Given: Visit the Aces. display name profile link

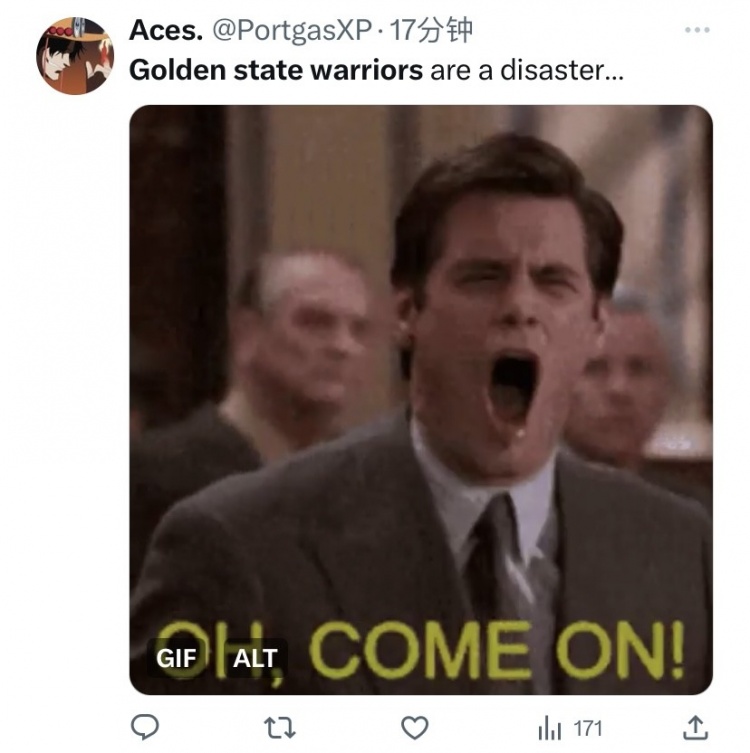Looking at the screenshot, I should pyautogui.click(x=166, y=30).
